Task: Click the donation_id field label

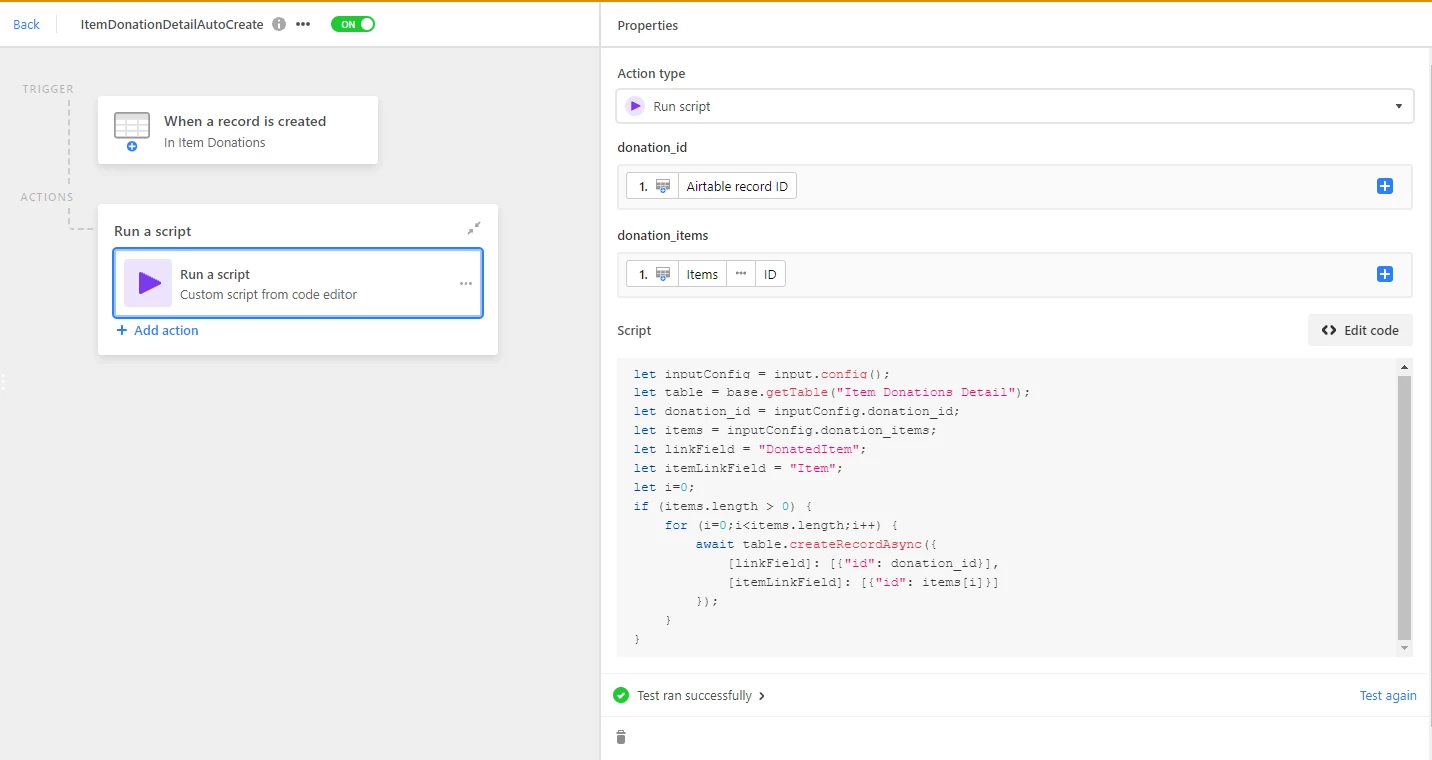Action: 652,147
